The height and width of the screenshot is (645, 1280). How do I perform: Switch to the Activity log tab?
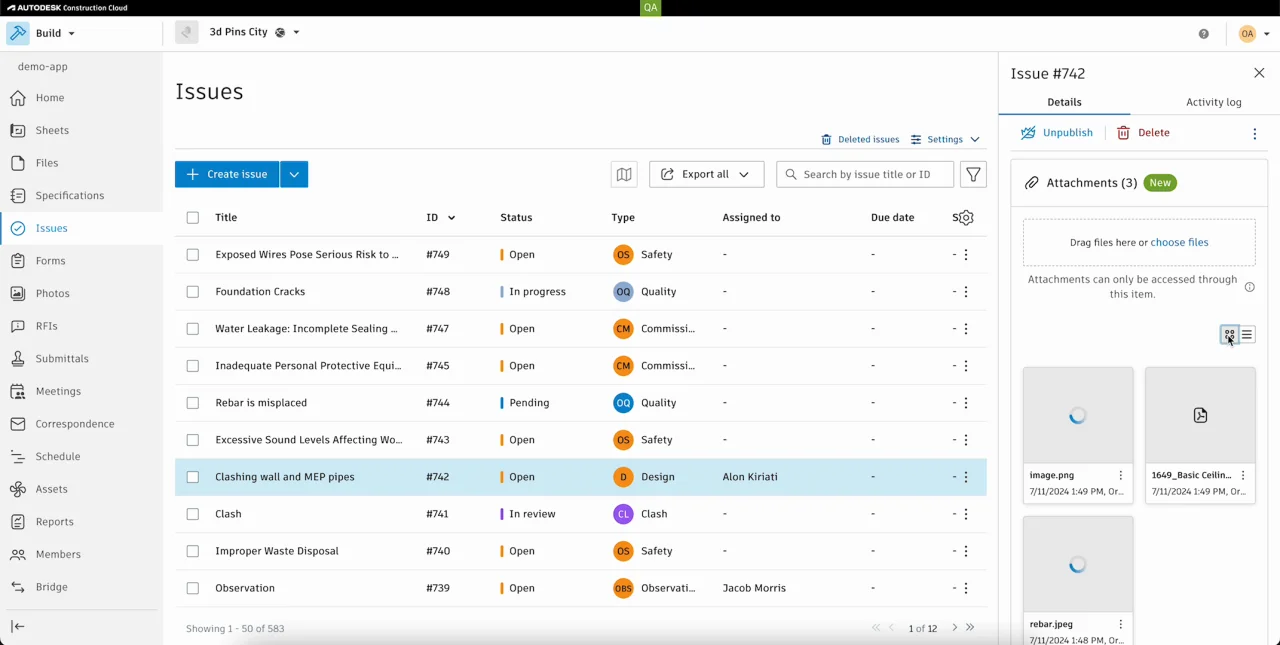(x=1213, y=102)
